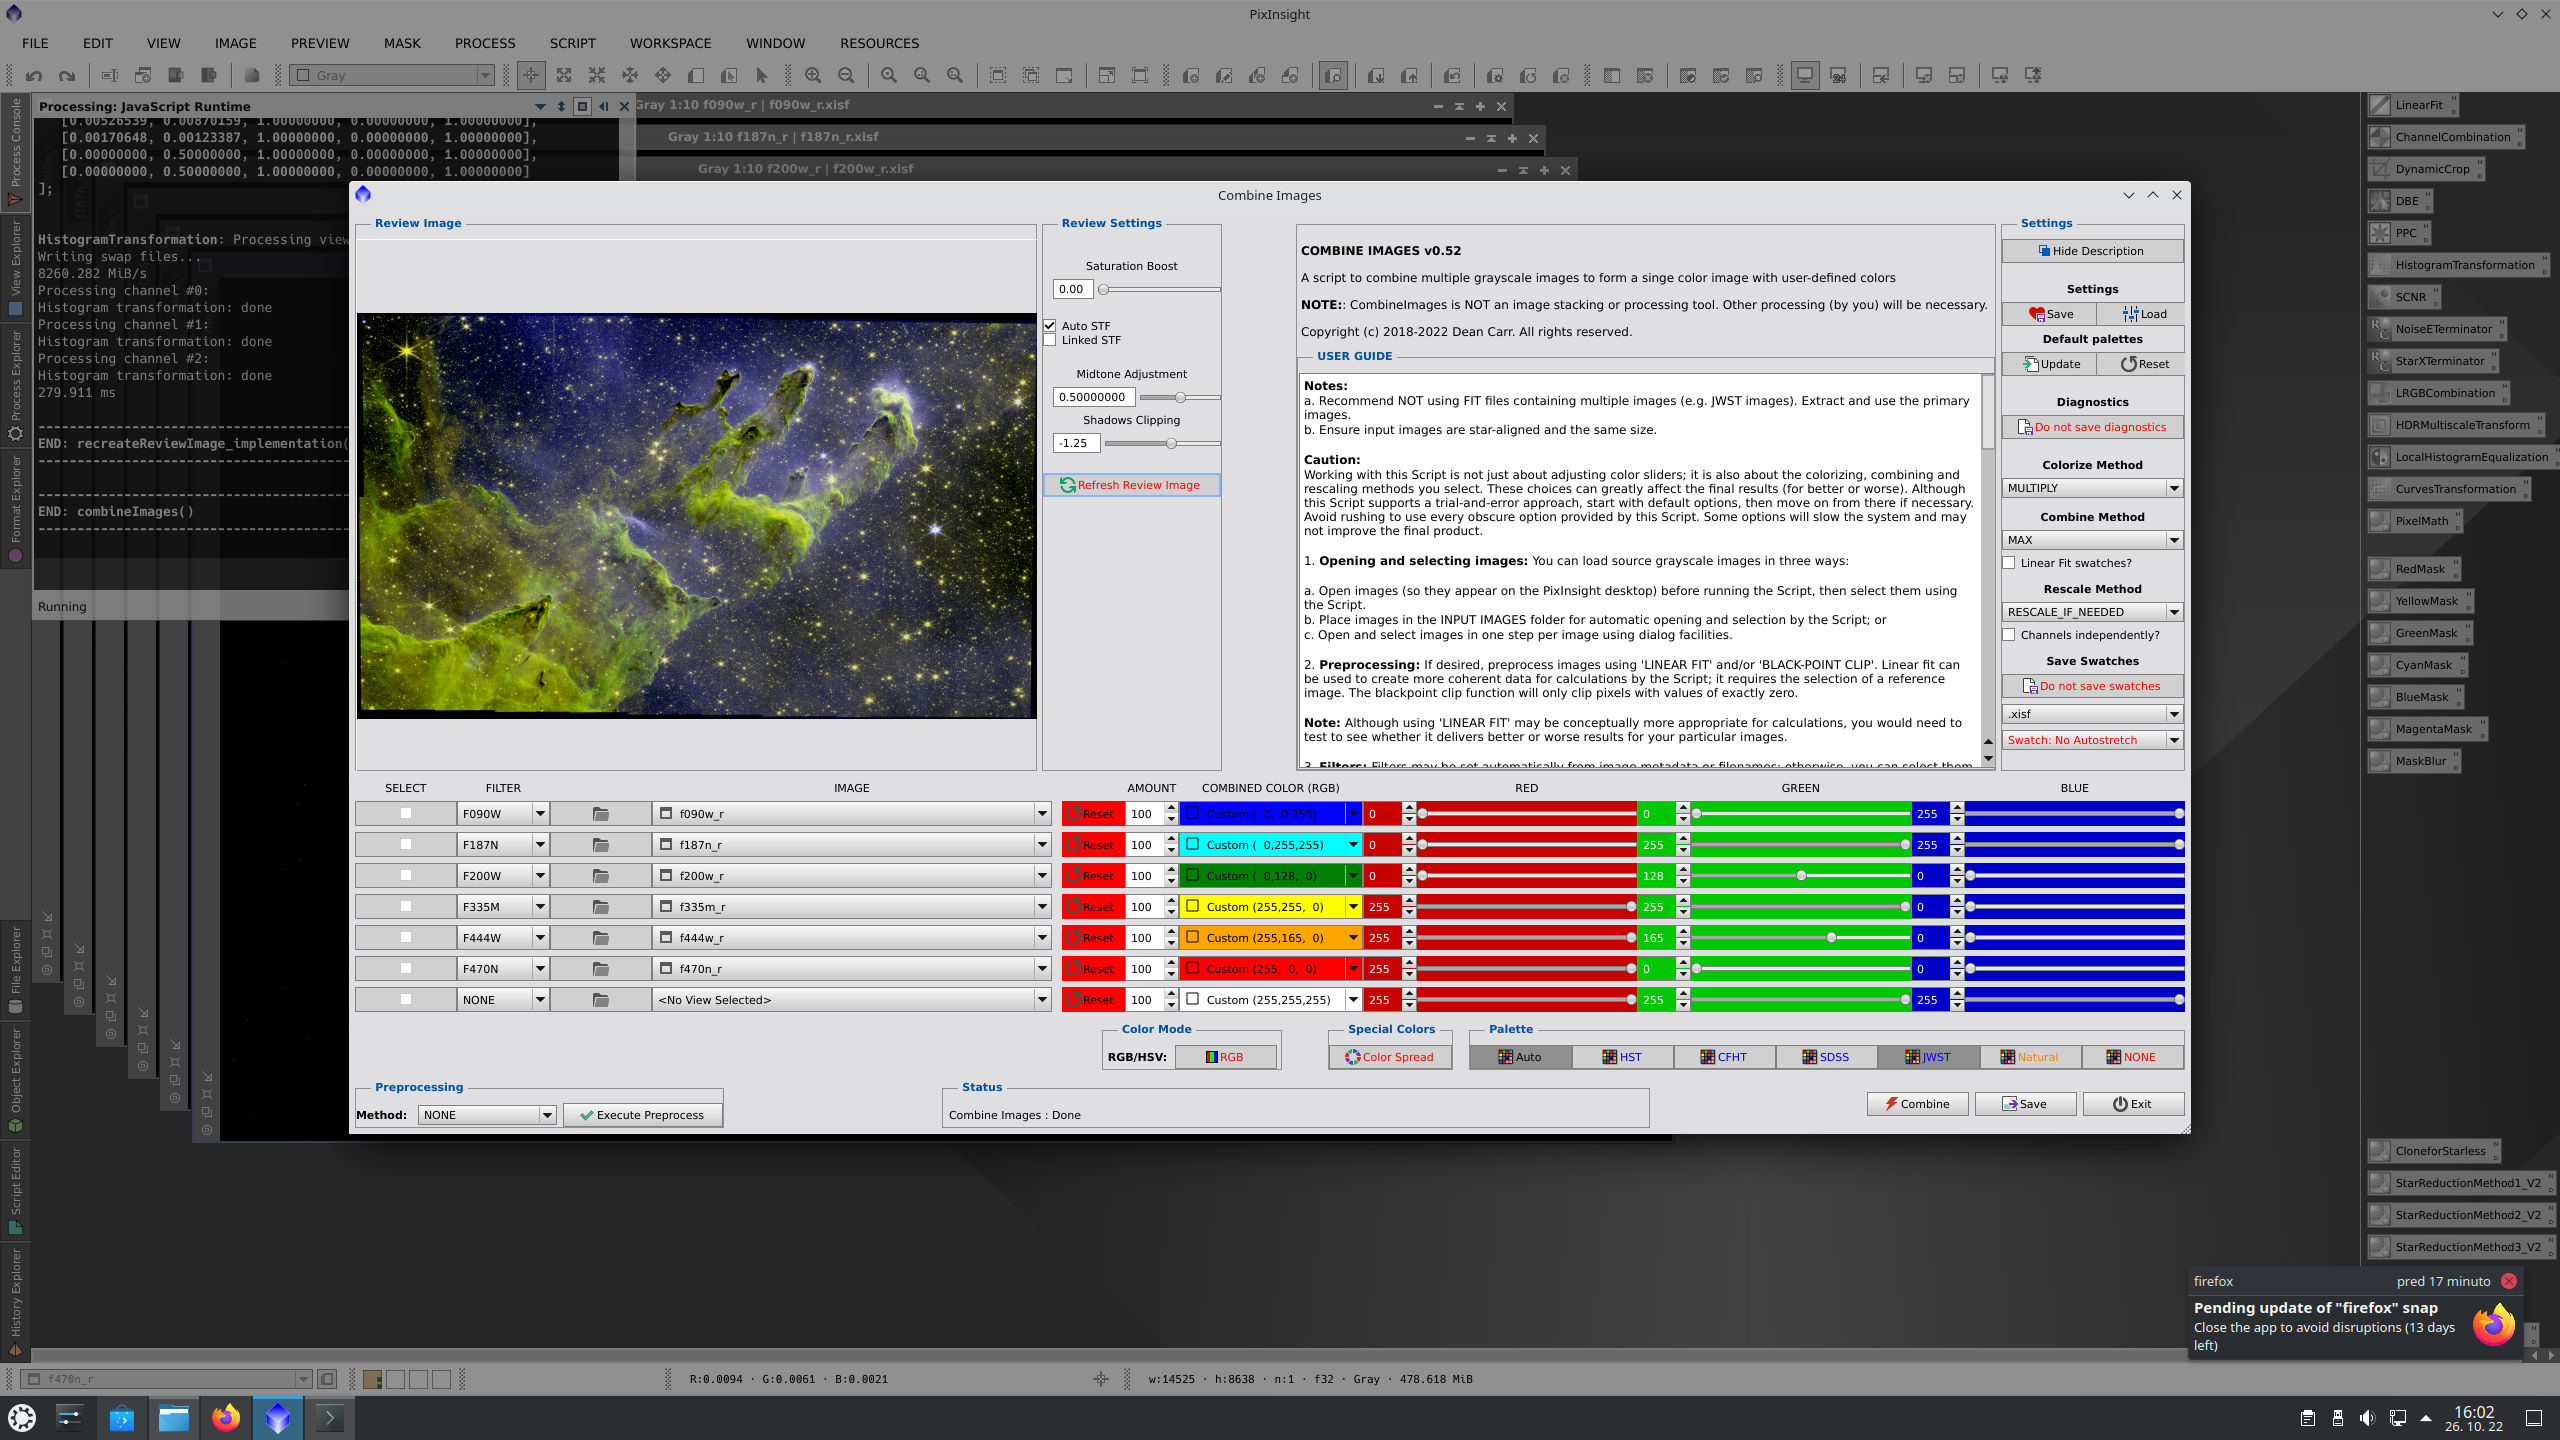Enable the Linked STF checkbox
The image size is (2560, 1440).
(x=1050, y=340)
